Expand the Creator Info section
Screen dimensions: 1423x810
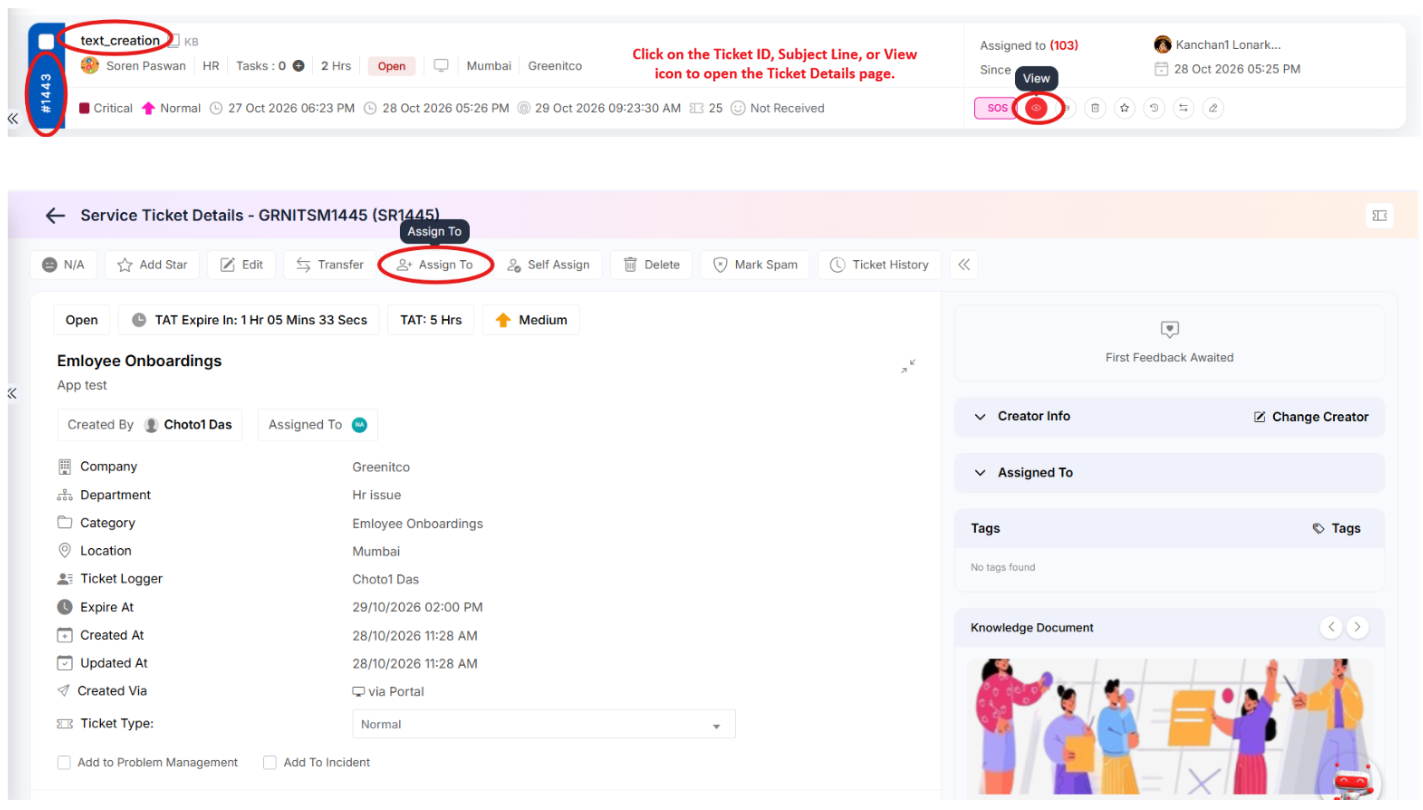pyautogui.click(x=980, y=417)
